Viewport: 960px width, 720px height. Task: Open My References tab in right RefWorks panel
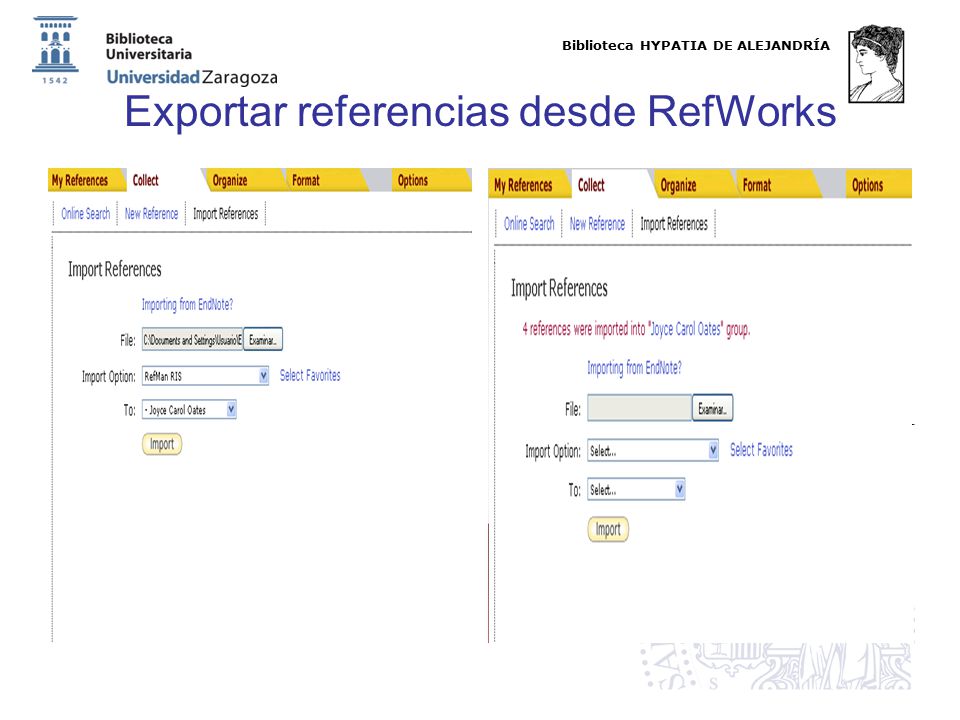tap(523, 185)
